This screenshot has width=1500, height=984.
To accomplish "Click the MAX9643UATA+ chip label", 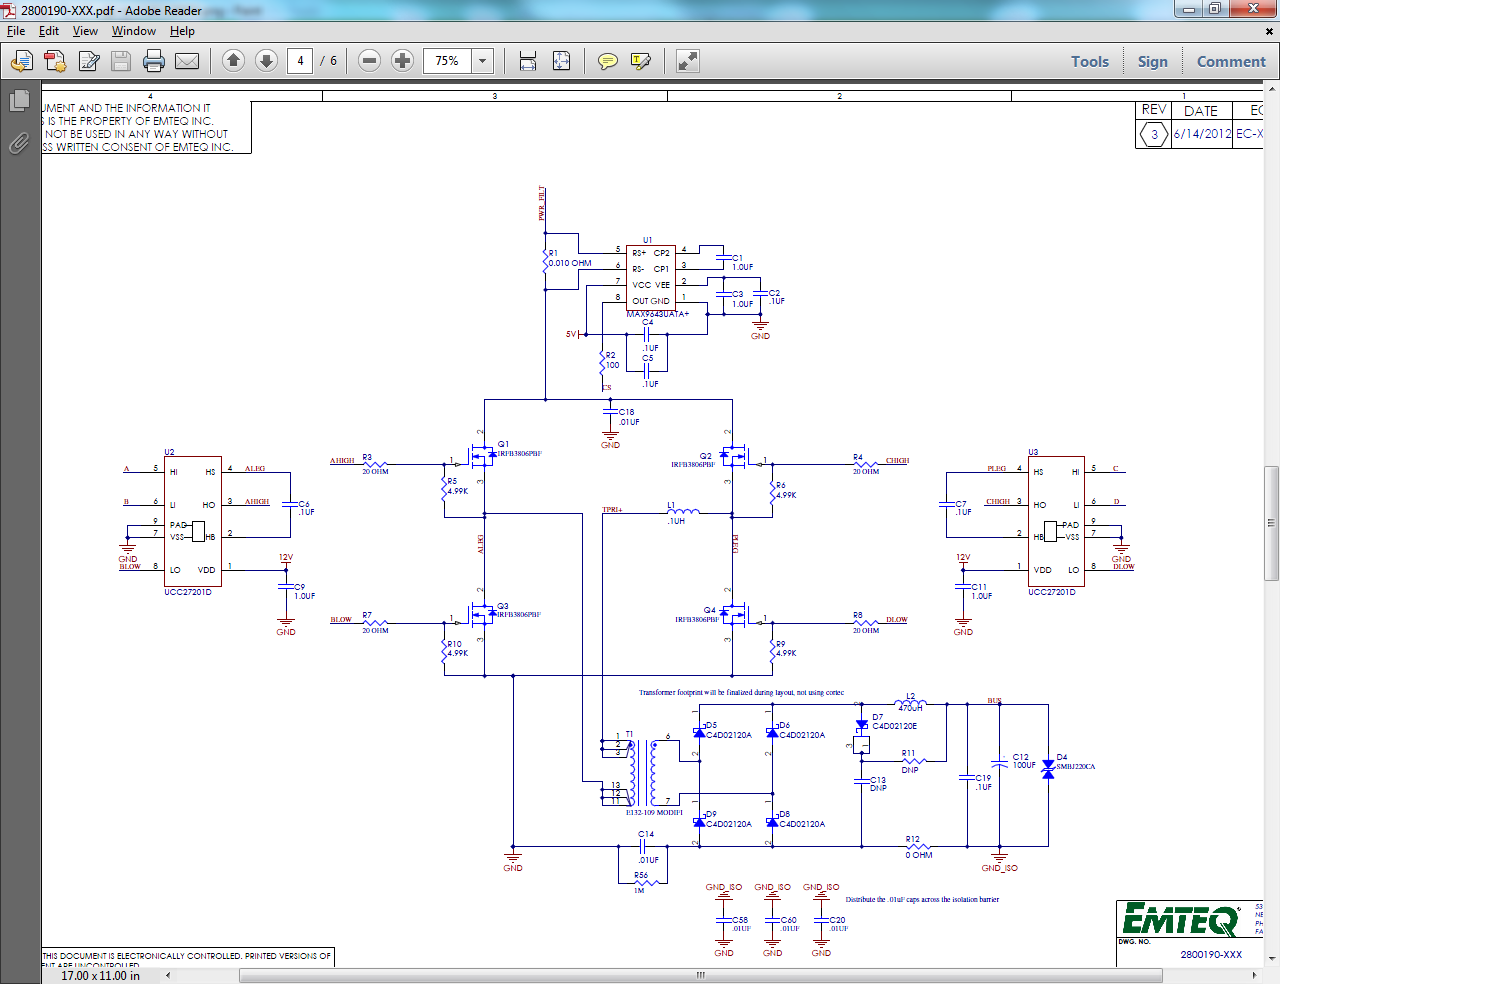I will point(658,314).
